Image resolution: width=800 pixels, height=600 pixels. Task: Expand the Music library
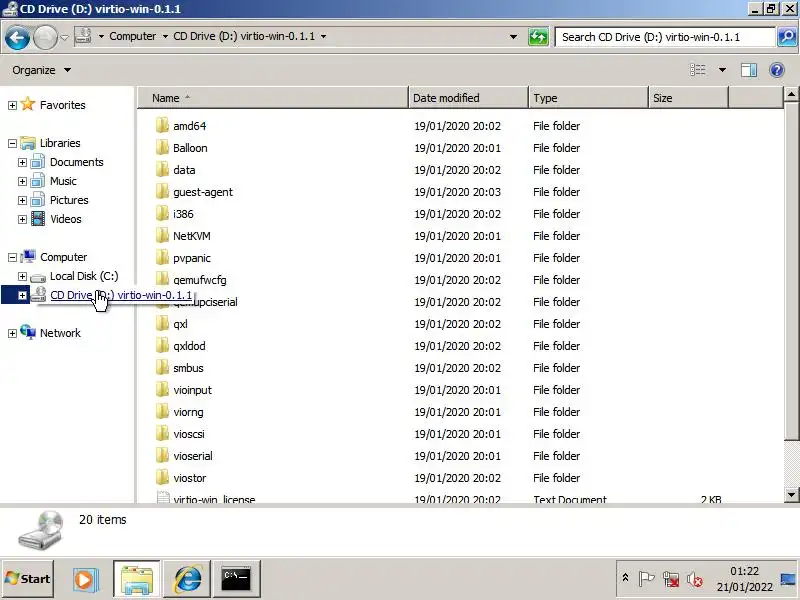pyautogui.click(x=22, y=181)
